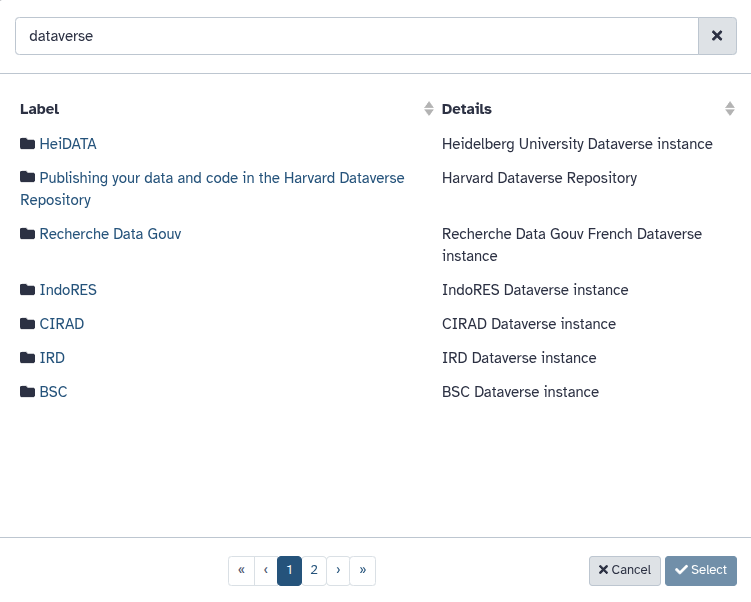The image size is (751, 602).
Task: Clear the search field with X button
Action: [716, 35]
